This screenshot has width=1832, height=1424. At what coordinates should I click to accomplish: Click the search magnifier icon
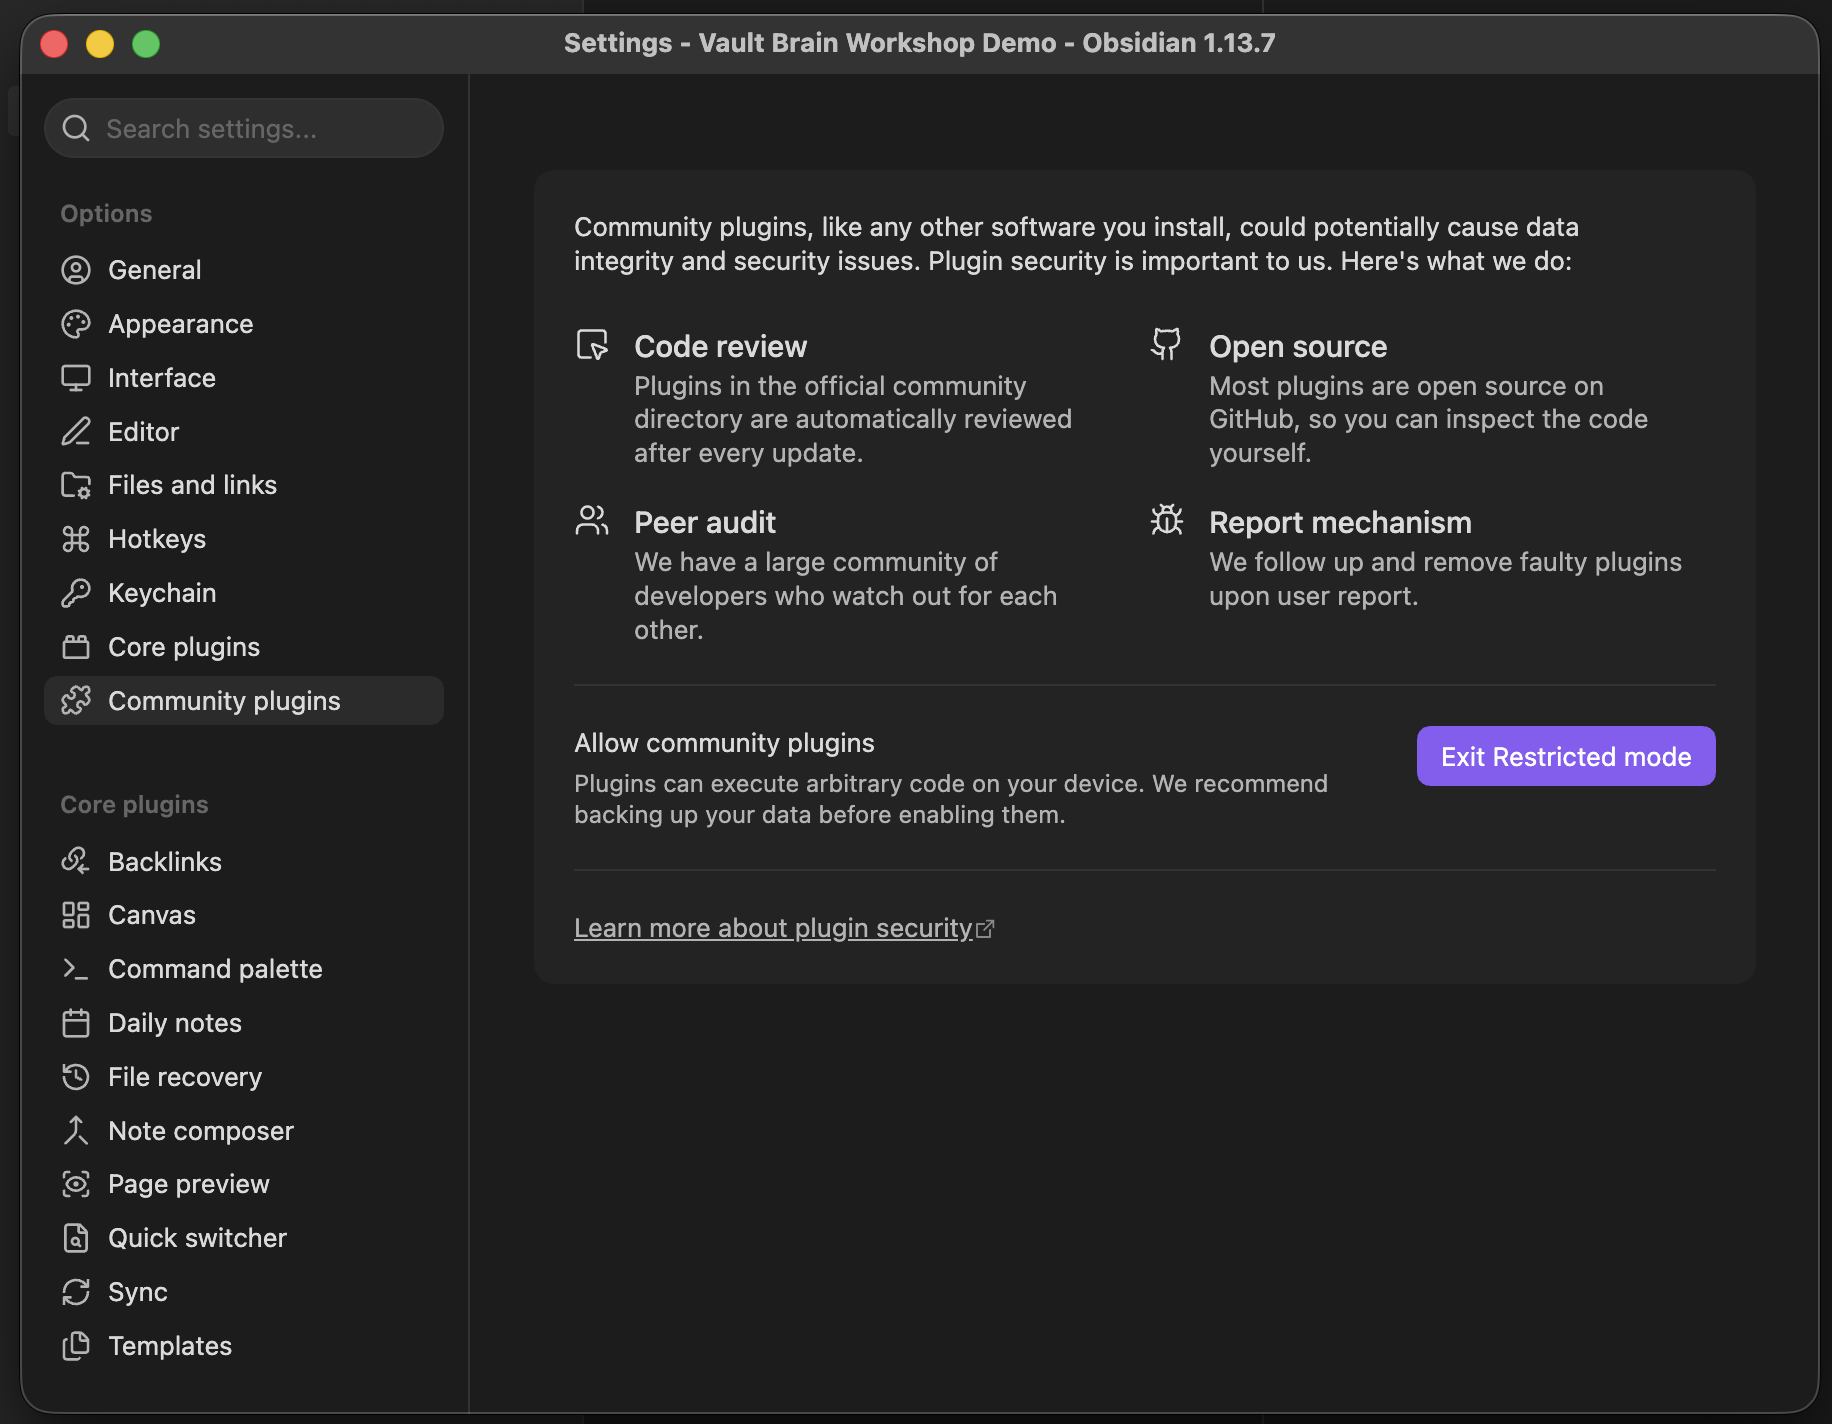click(76, 128)
